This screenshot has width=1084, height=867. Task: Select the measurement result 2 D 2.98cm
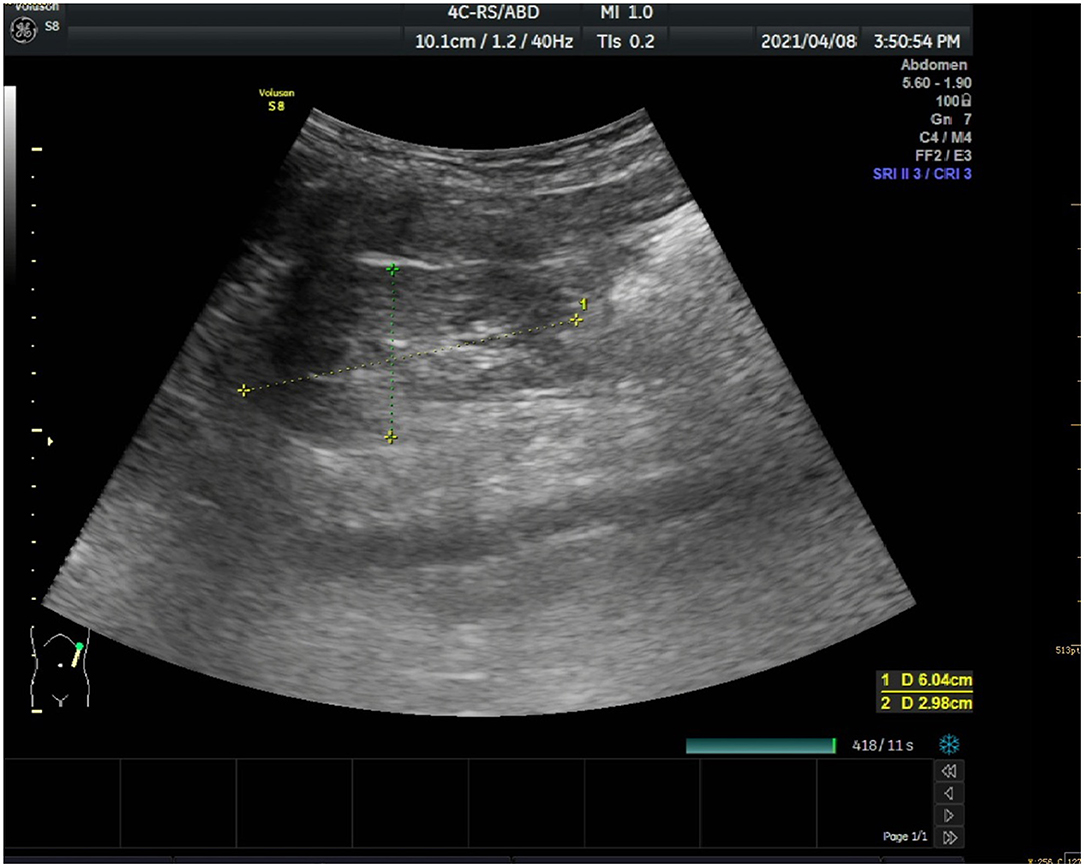coord(926,703)
